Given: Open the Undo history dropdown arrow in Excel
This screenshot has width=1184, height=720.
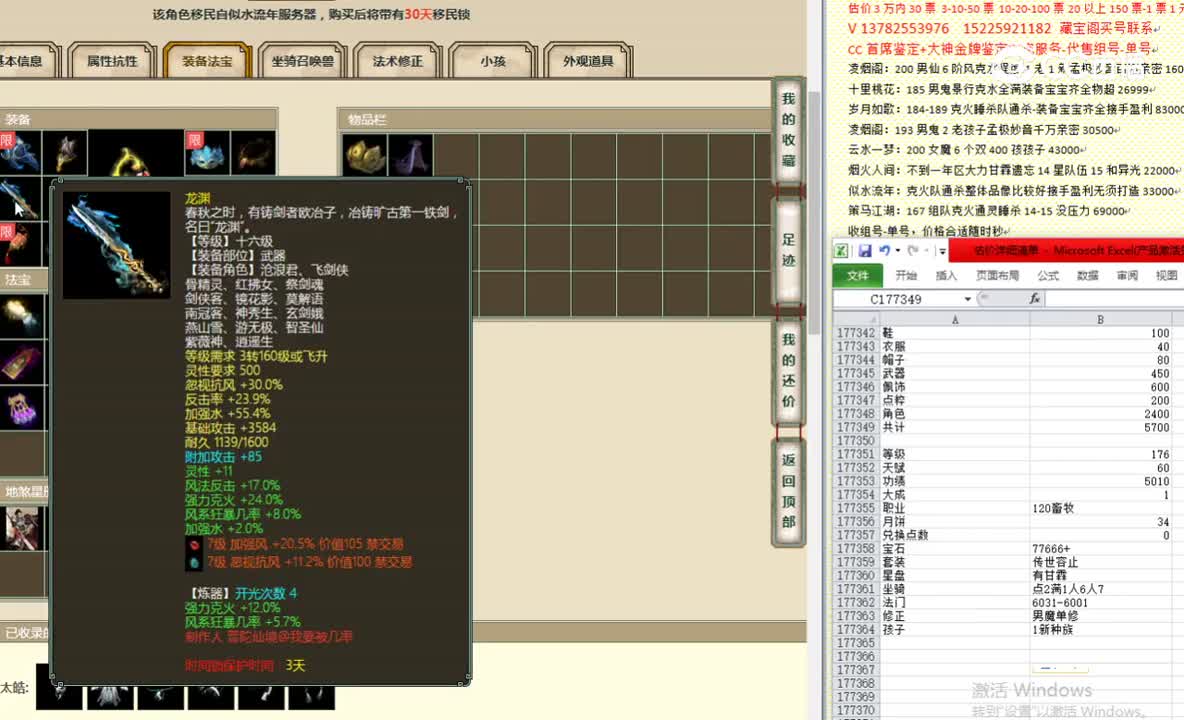Looking at the screenshot, I should [x=897, y=251].
